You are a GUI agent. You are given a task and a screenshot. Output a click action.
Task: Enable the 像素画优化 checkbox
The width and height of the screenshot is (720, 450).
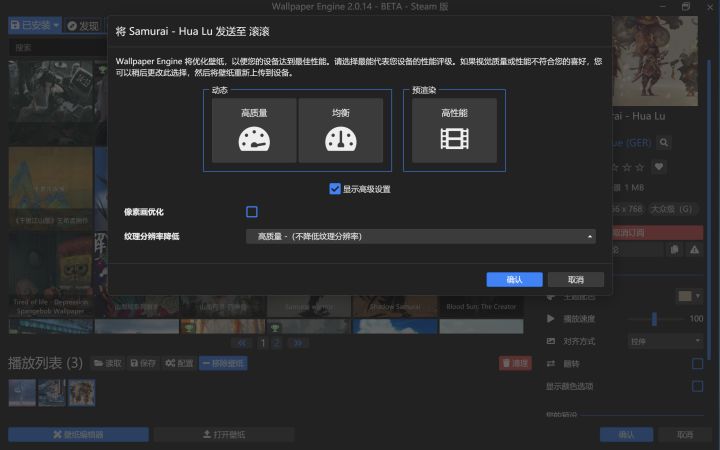[x=252, y=212]
